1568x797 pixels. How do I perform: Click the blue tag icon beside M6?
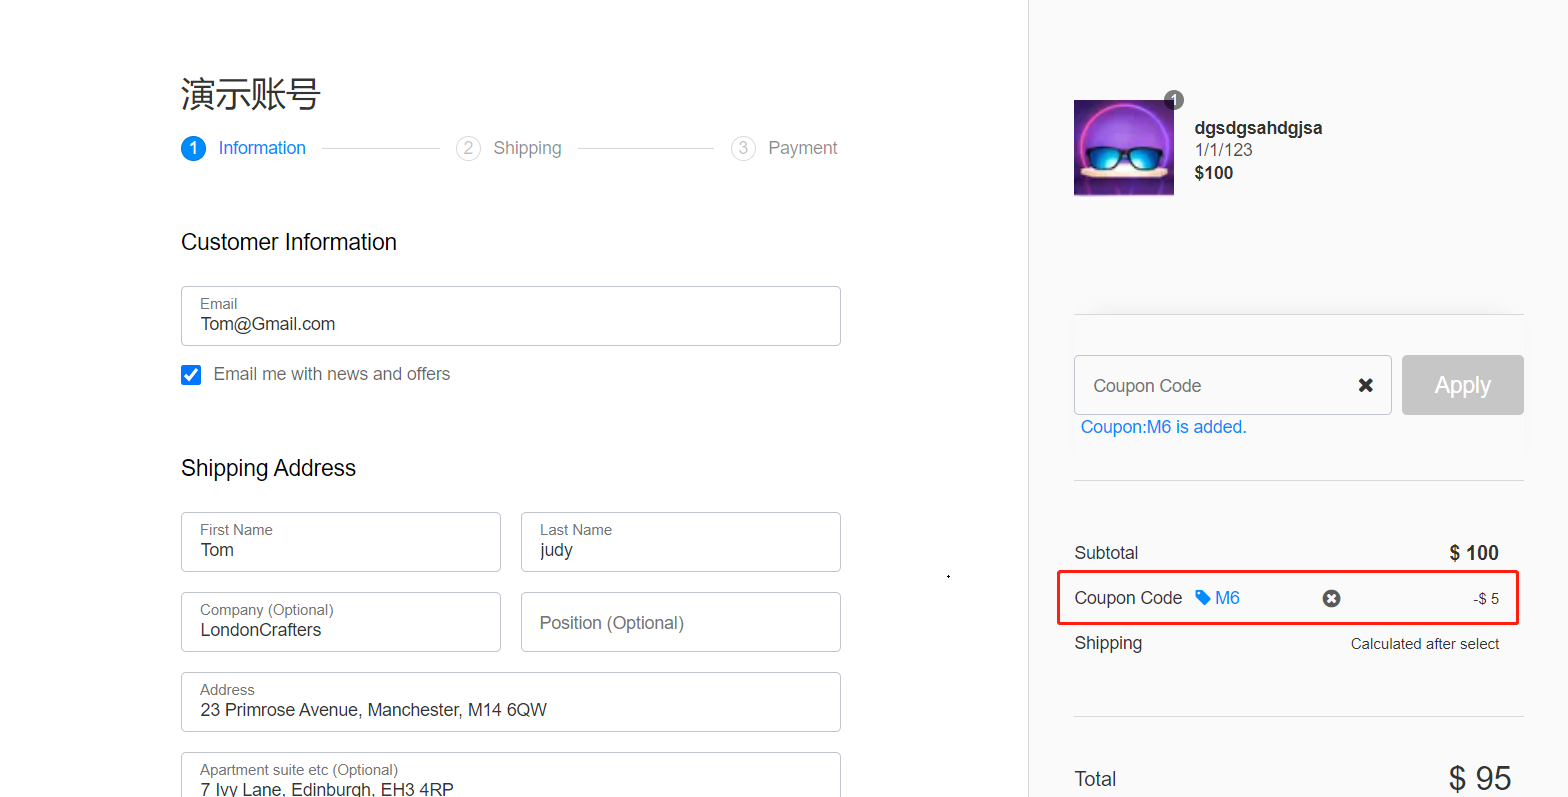click(1202, 598)
